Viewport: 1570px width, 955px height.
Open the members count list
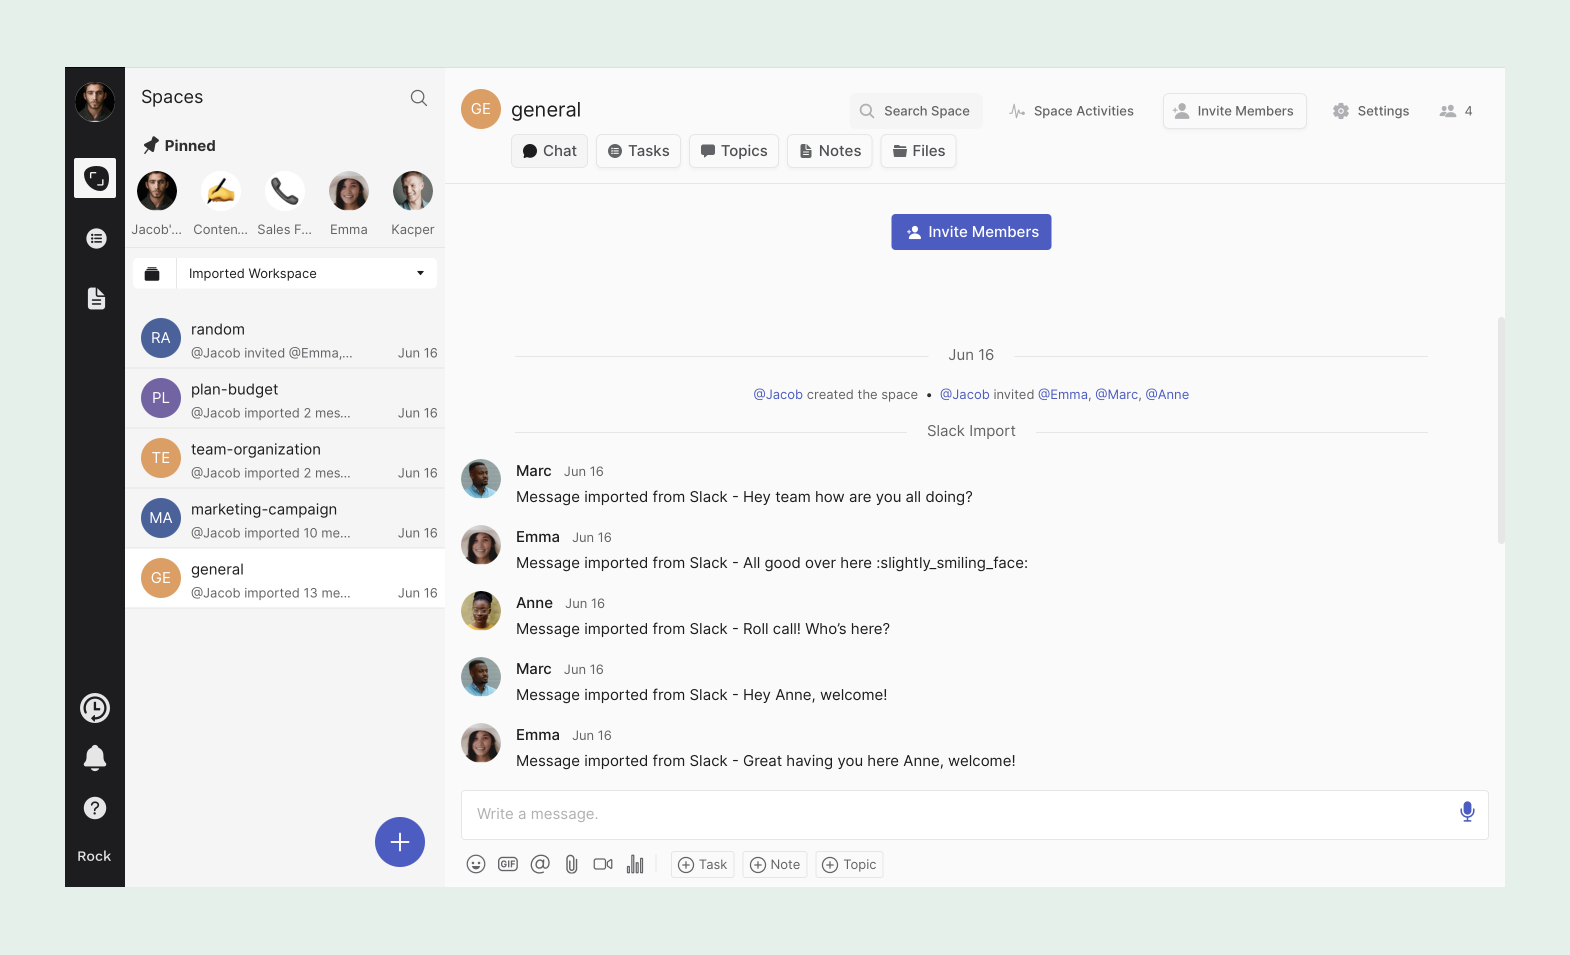(1456, 111)
